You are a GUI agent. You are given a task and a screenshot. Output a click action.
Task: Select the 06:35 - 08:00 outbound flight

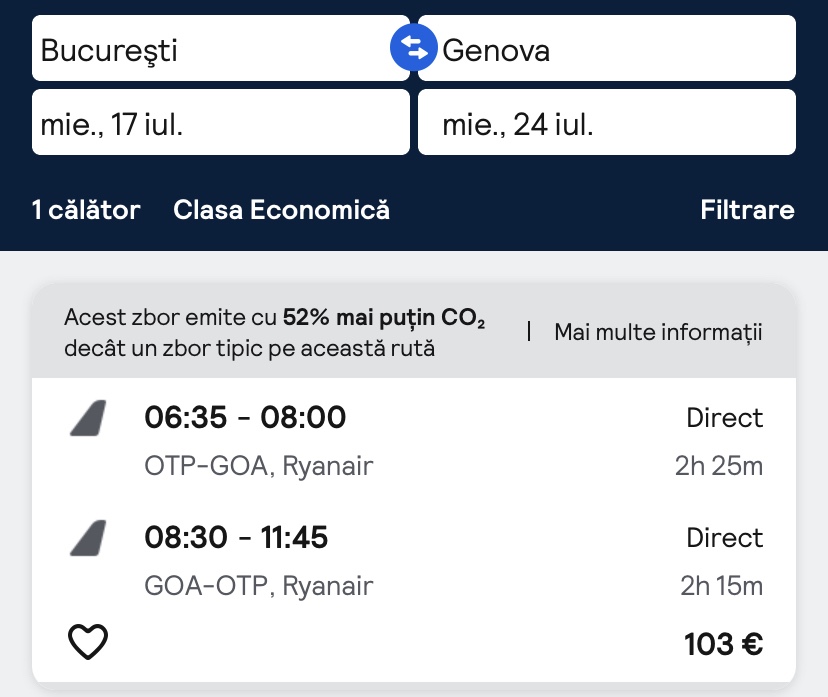tap(245, 417)
